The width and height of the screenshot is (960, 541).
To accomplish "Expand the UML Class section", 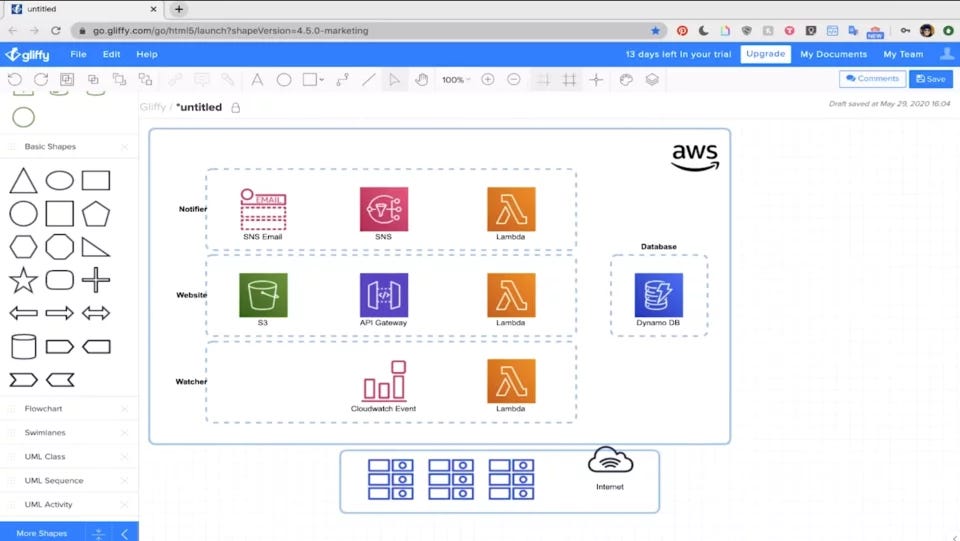I will pos(45,456).
